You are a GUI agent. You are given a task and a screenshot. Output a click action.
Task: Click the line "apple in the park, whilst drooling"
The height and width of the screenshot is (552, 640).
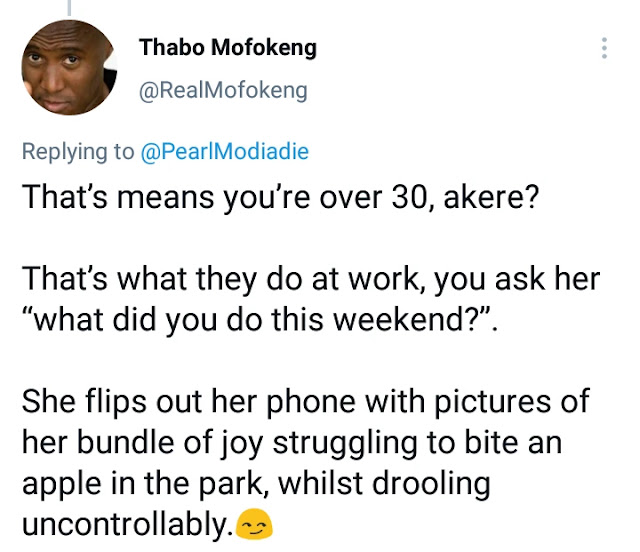point(256,483)
